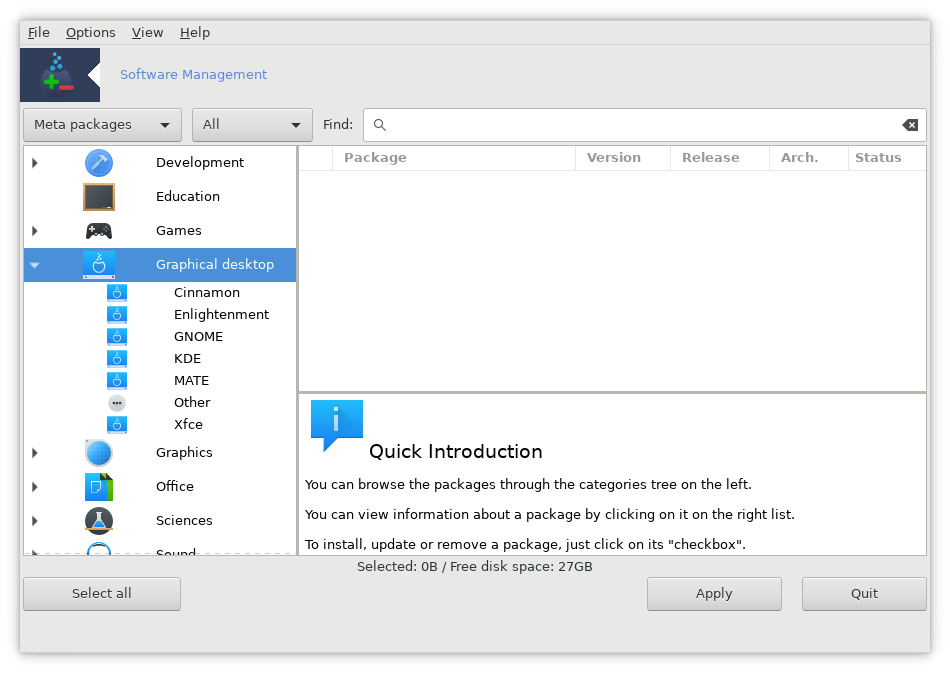Select the Xfce subcategory
950x673 pixels.
click(x=188, y=425)
